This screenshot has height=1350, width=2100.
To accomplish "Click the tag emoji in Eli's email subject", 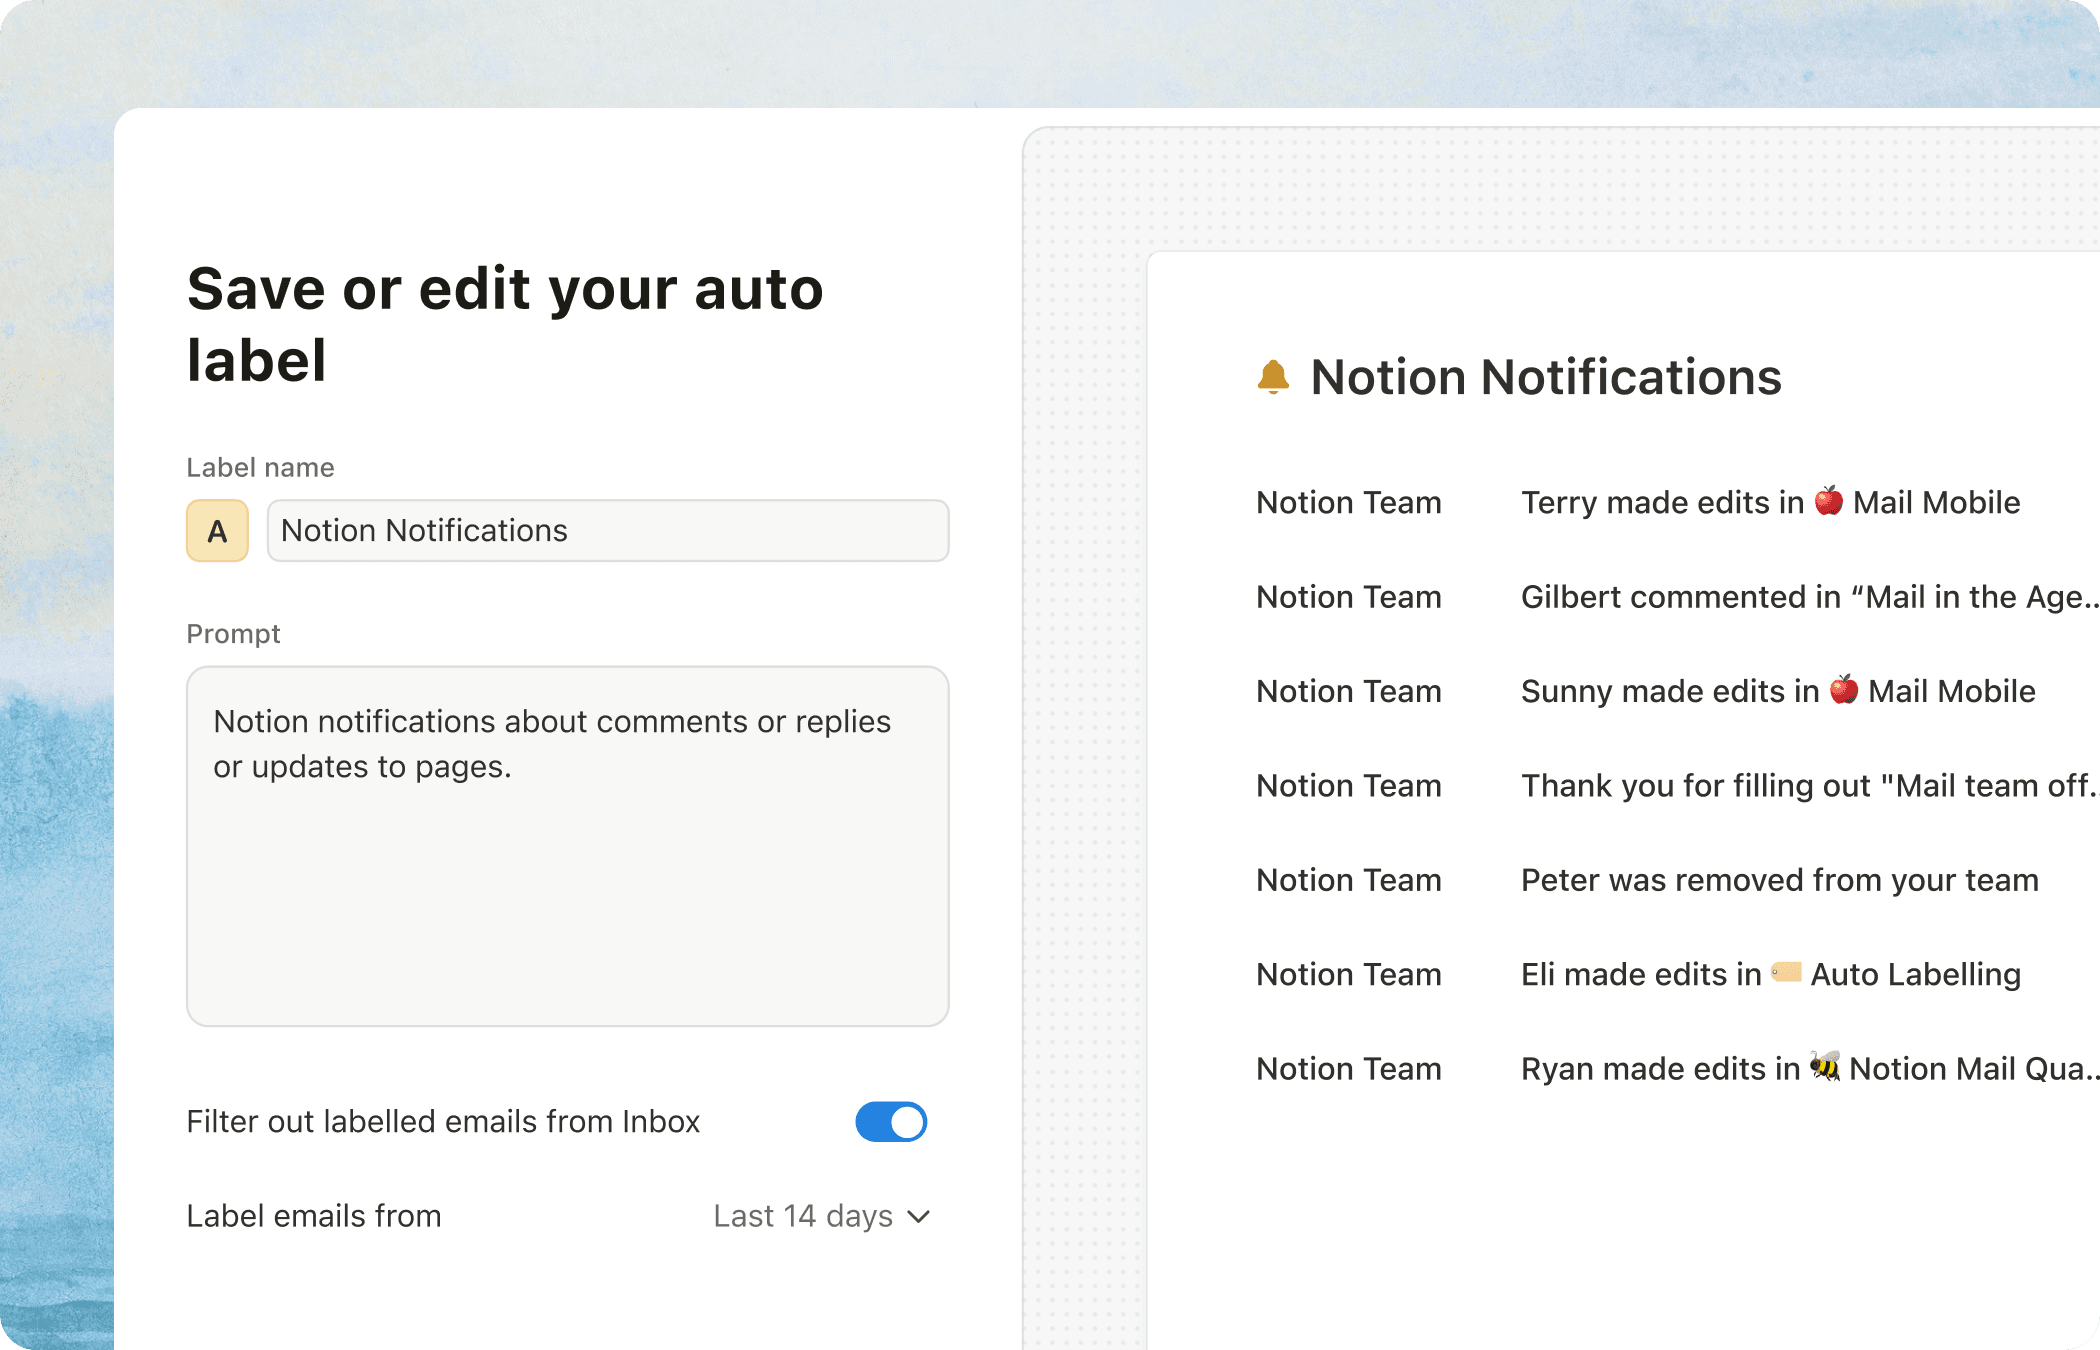I will [1786, 973].
